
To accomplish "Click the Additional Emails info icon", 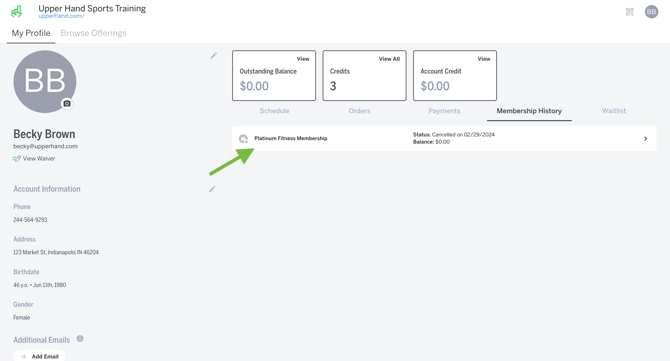I will [80, 339].
